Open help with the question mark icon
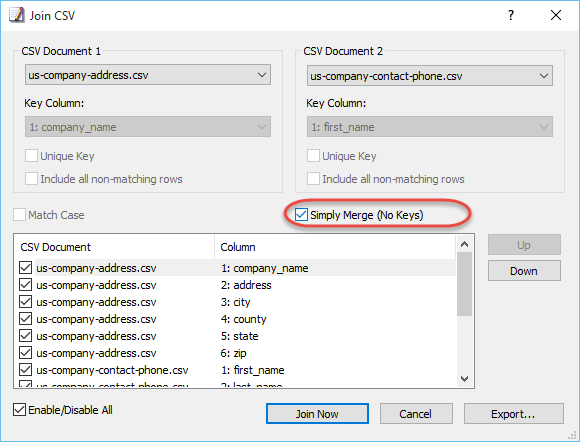580x442 pixels. [511, 15]
